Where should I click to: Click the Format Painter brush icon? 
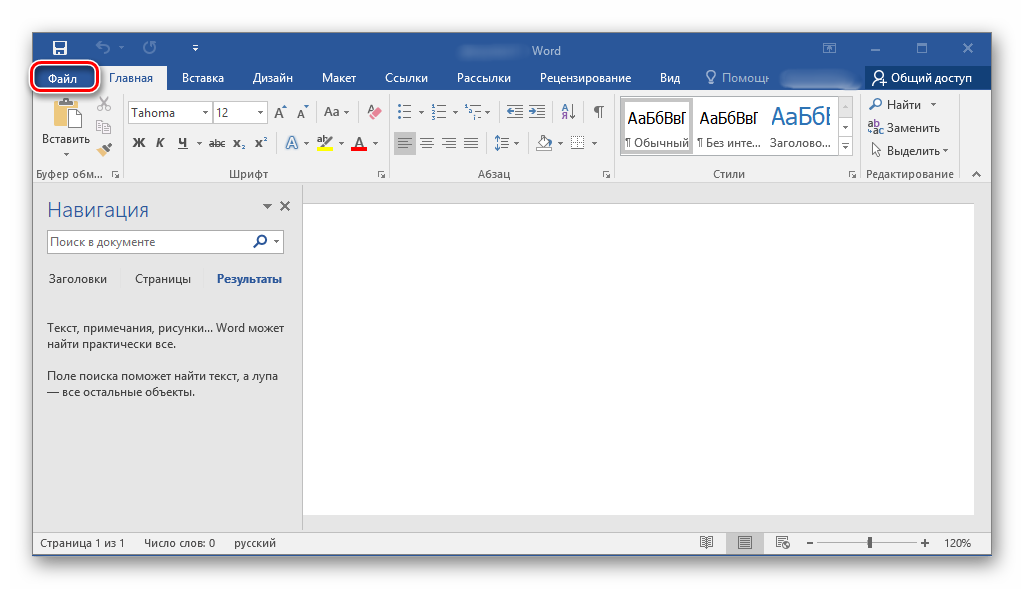coord(103,148)
